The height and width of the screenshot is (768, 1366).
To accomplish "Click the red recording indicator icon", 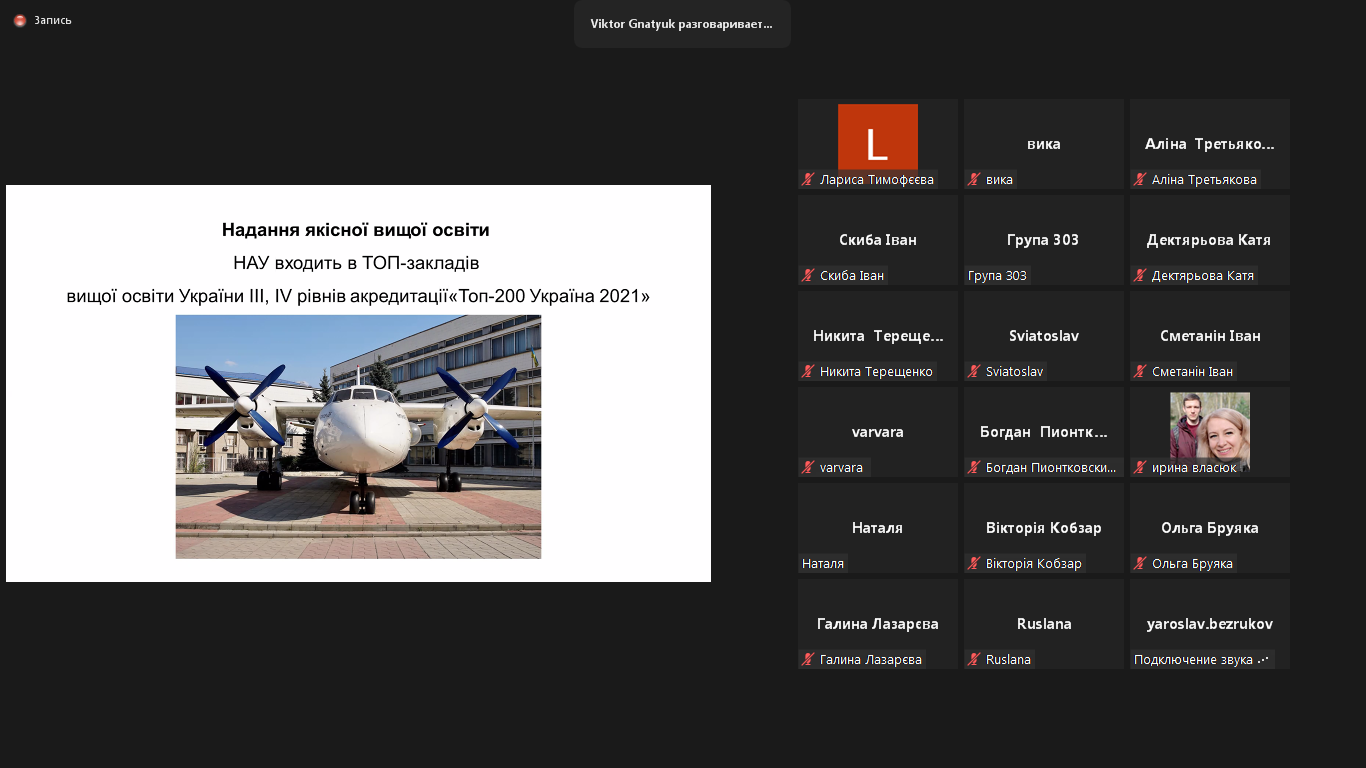I will click(20, 20).
